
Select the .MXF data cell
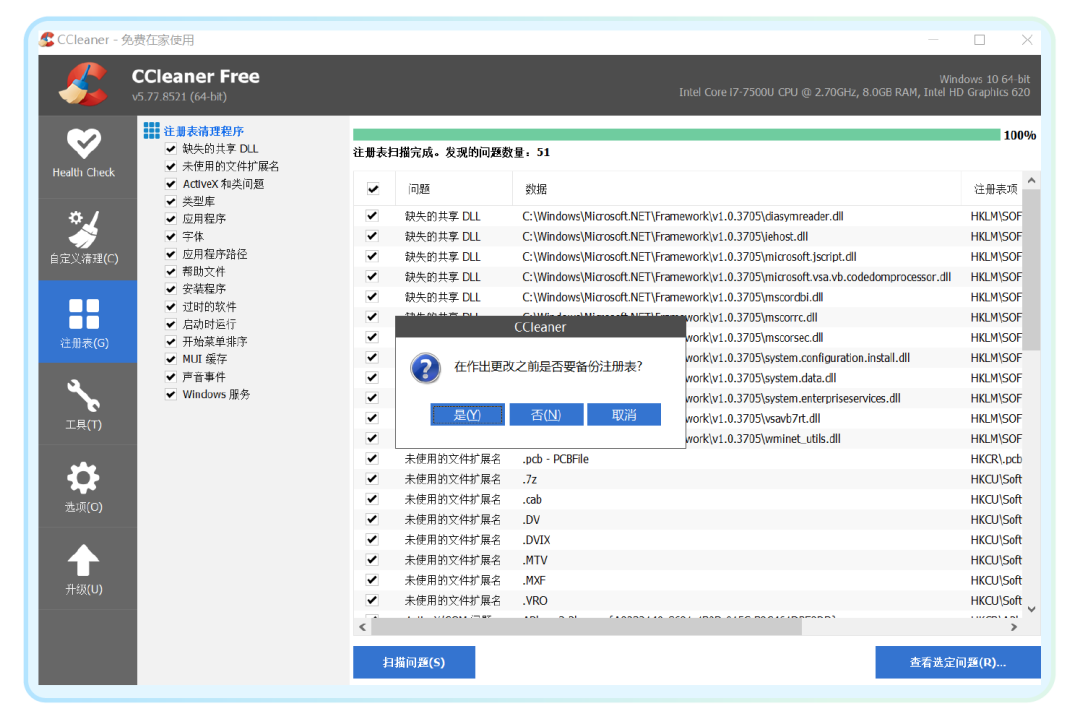coord(534,580)
